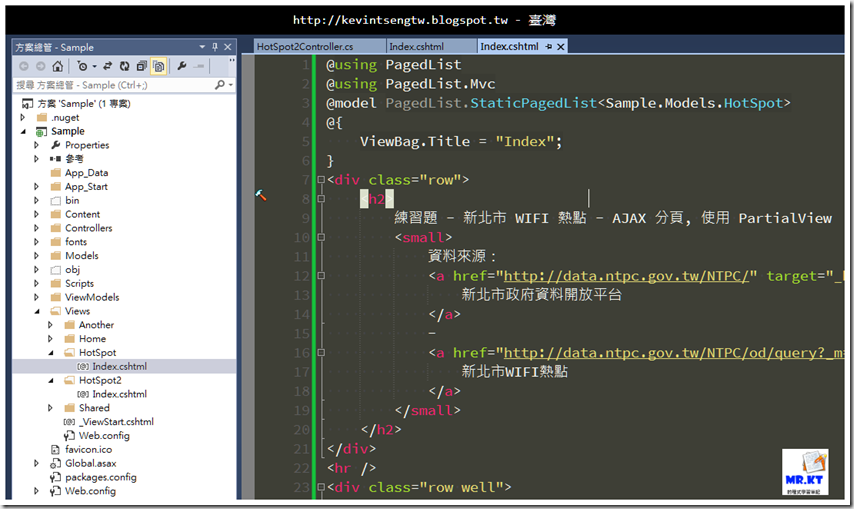Open Properties via the wrench icon

(x=182, y=66)
